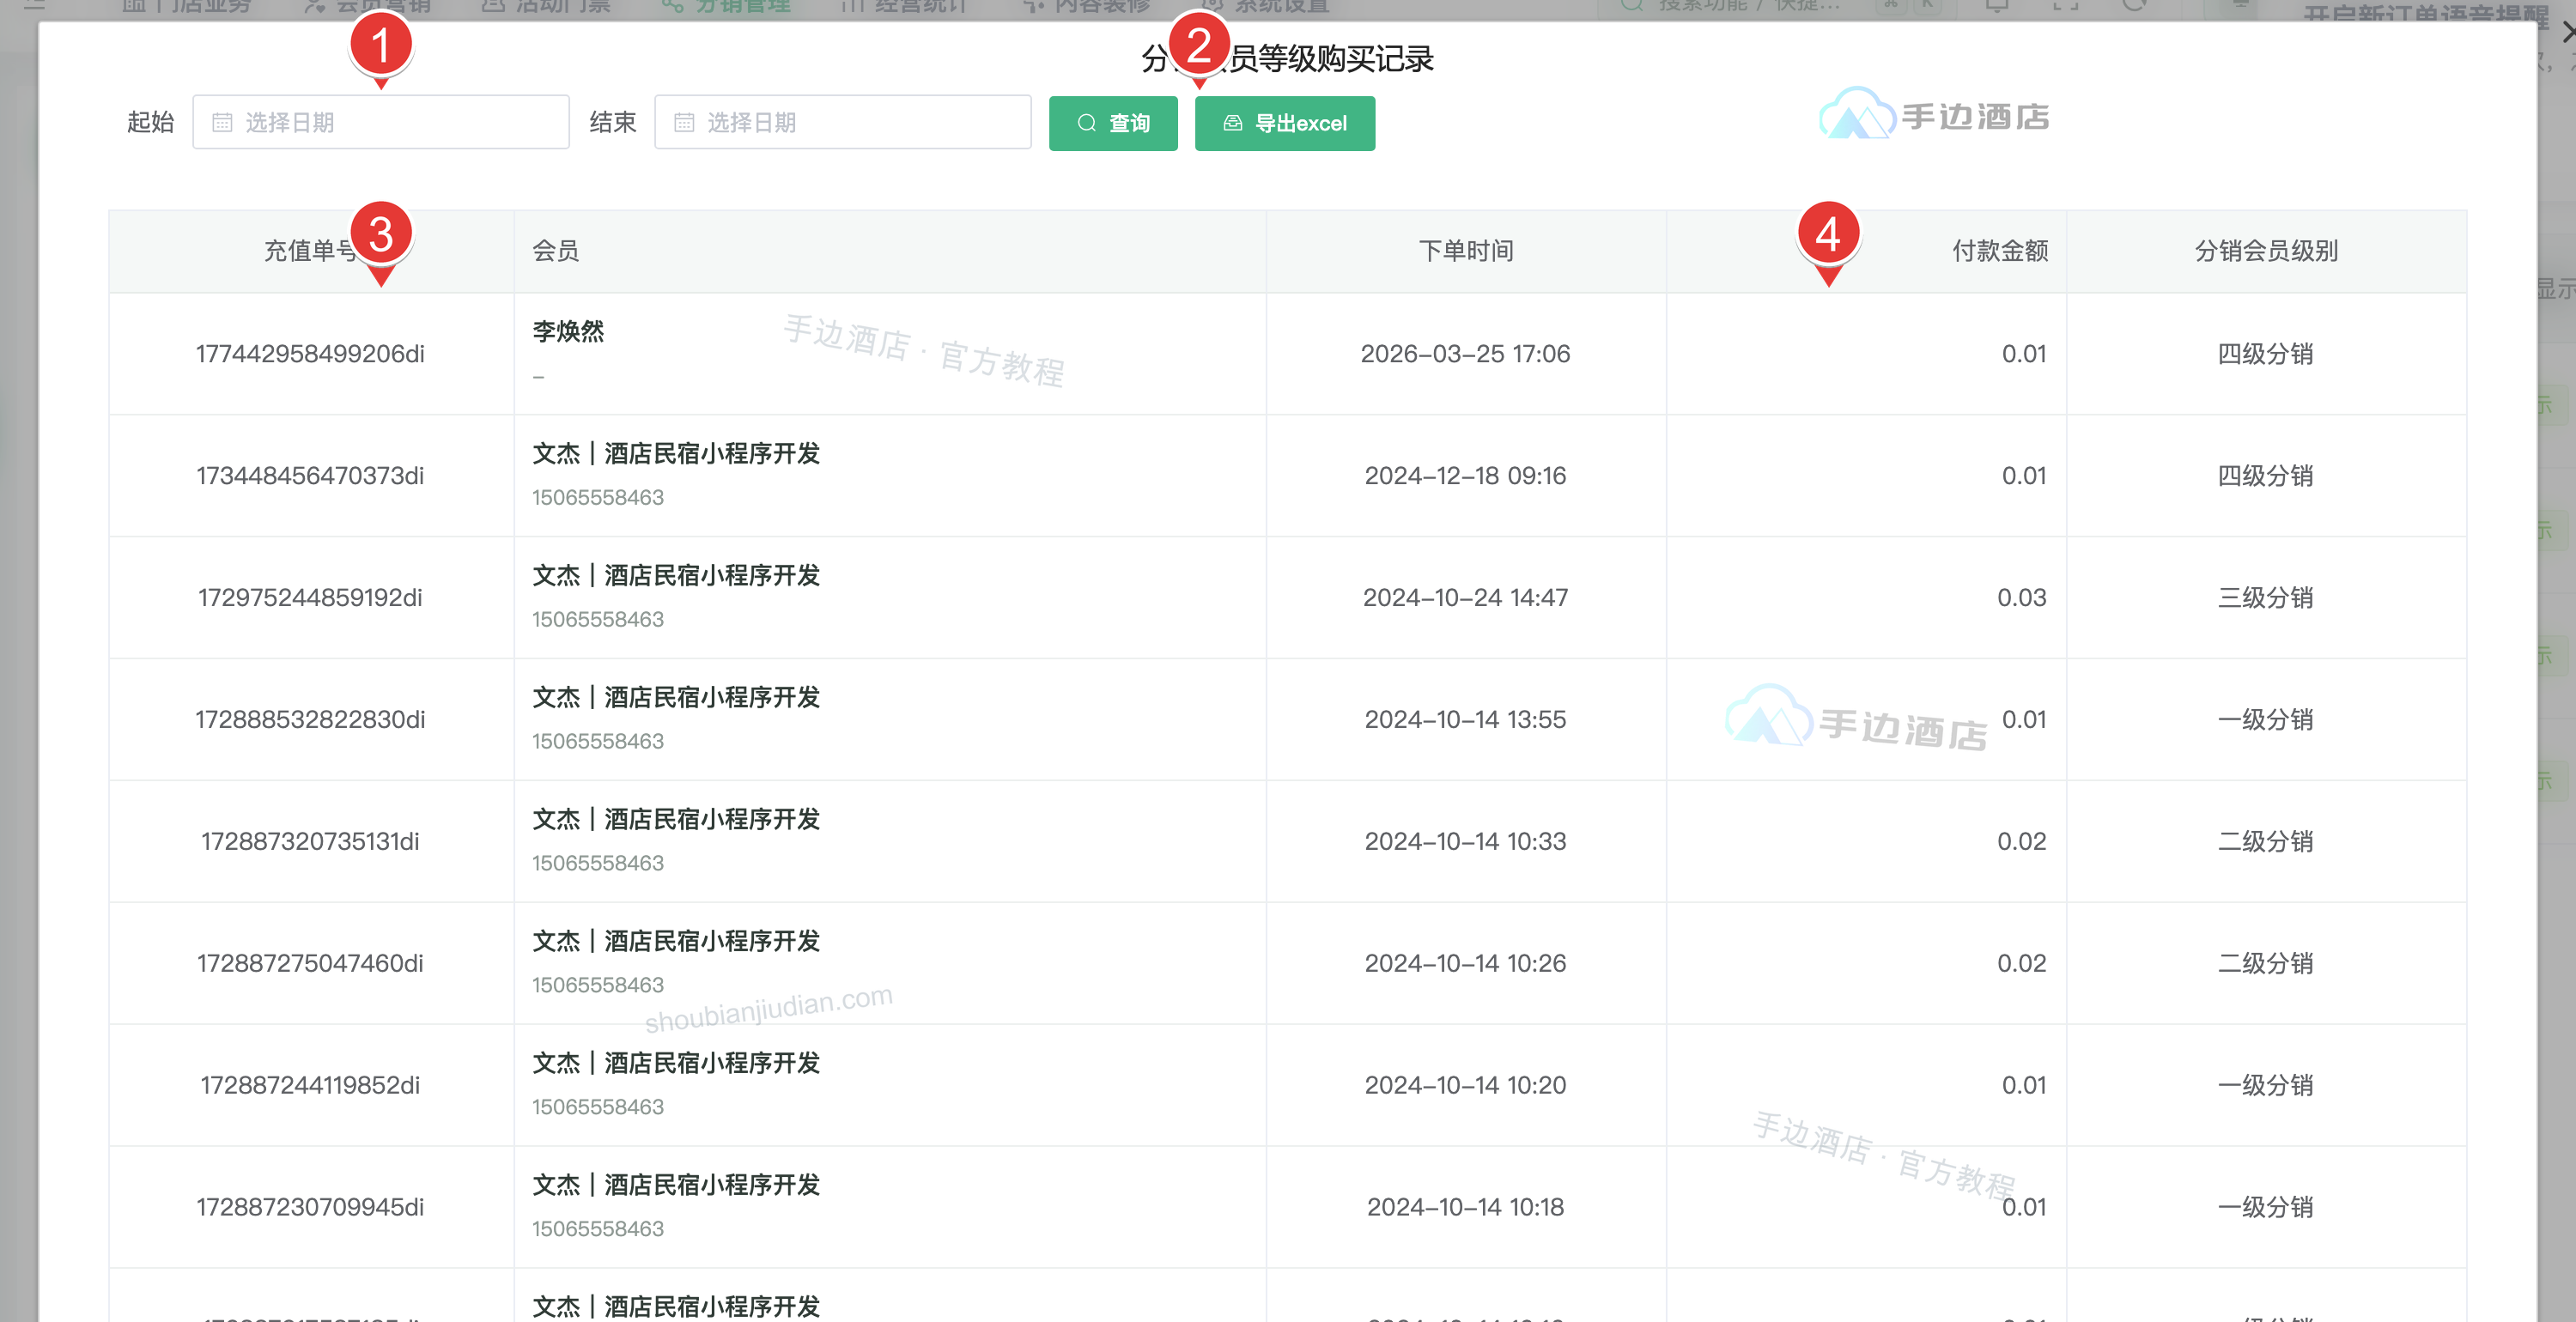Click order time 2024-10-14 10:33
This screenshot has height=1322, width=2576.
click(1466, 842)
